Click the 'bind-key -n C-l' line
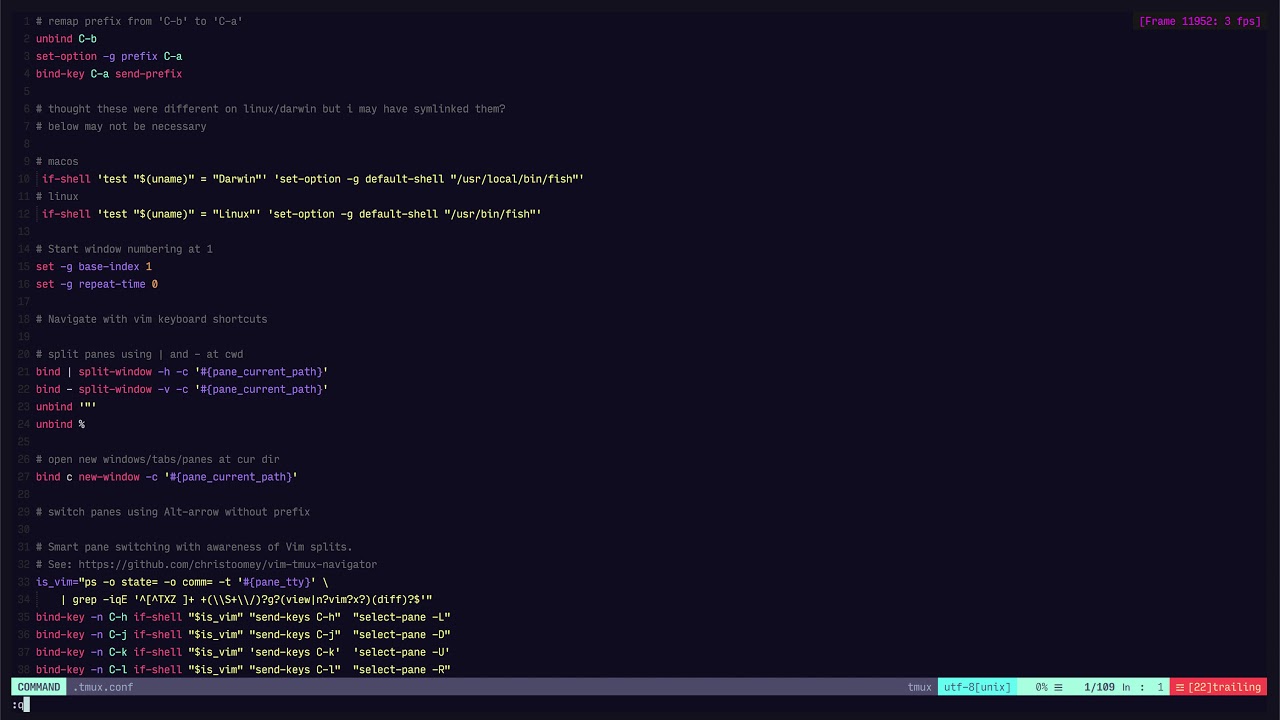 (243, 670)
